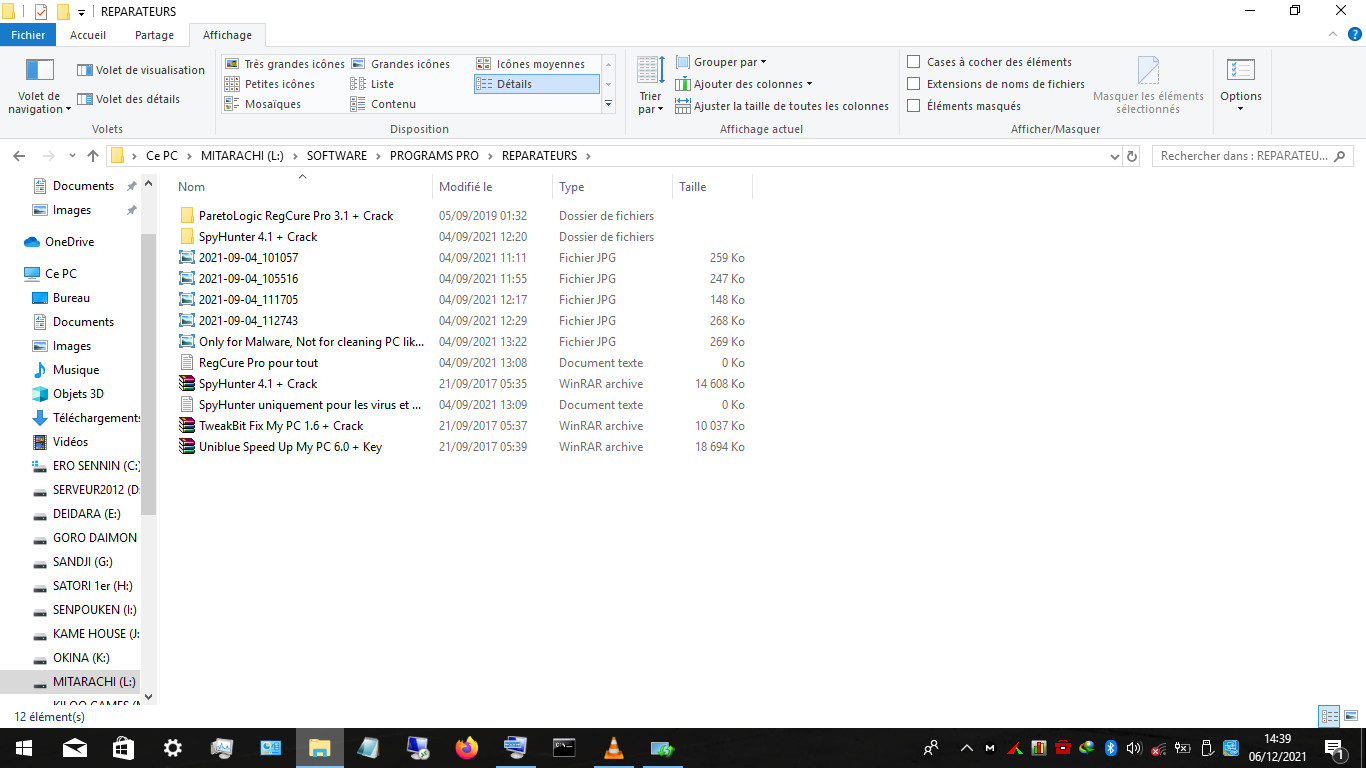
Task: Click MITARACHI (L:) in the address path
Action: point(242,156)
